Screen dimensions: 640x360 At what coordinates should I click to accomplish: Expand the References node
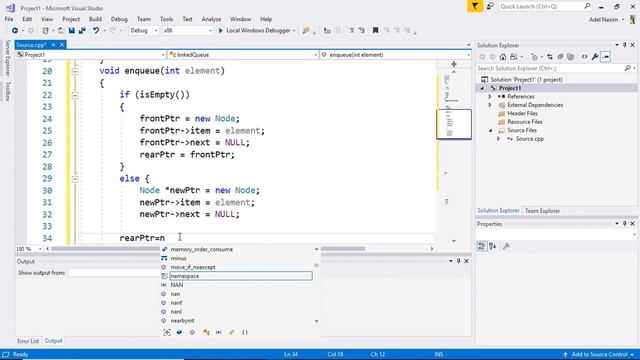[x=490, y=97]
